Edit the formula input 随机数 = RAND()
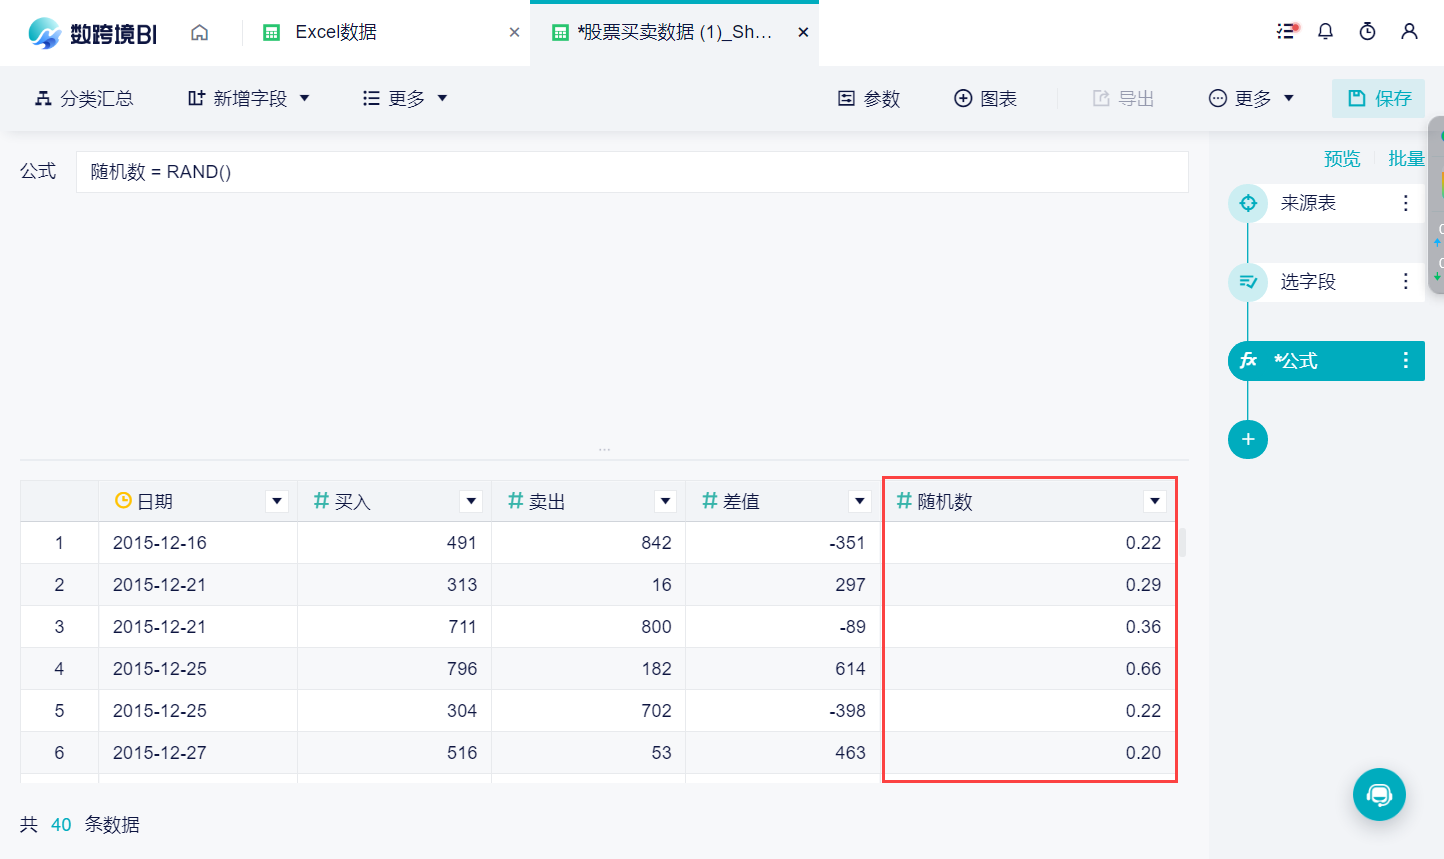The image size is (1444, 859). tap(632, 172)
